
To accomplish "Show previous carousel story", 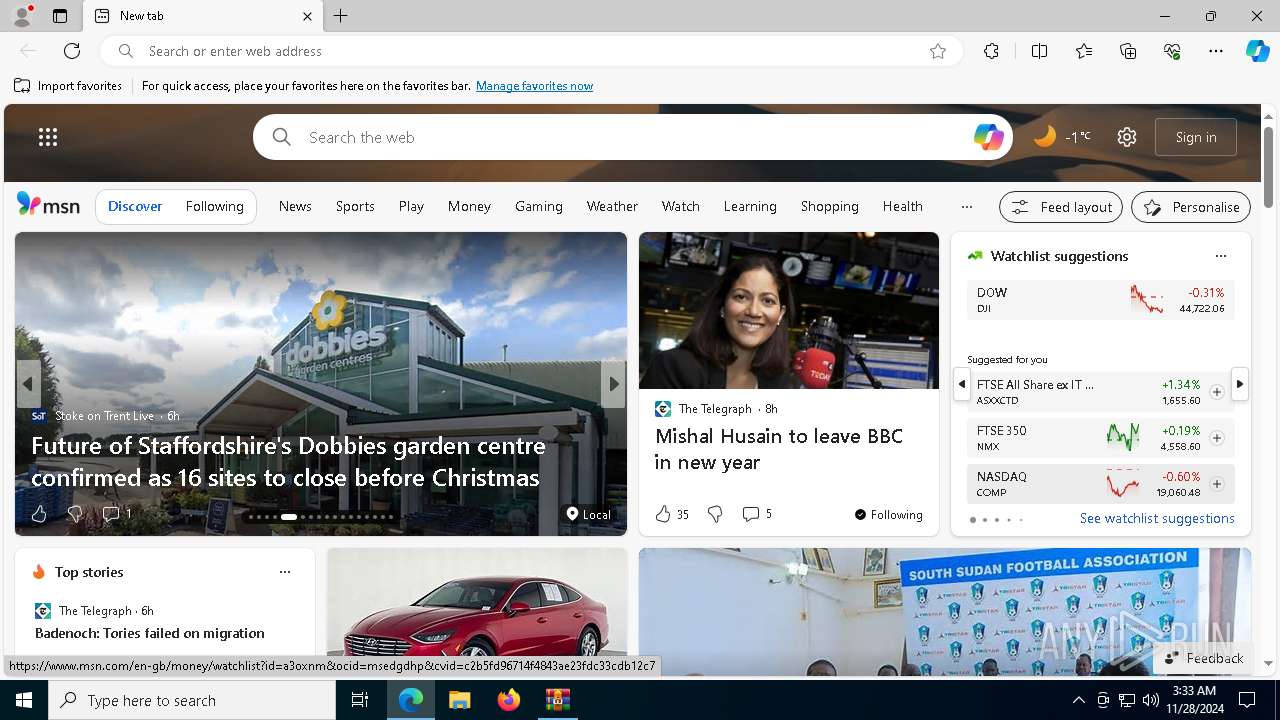I will pos(28,384).
